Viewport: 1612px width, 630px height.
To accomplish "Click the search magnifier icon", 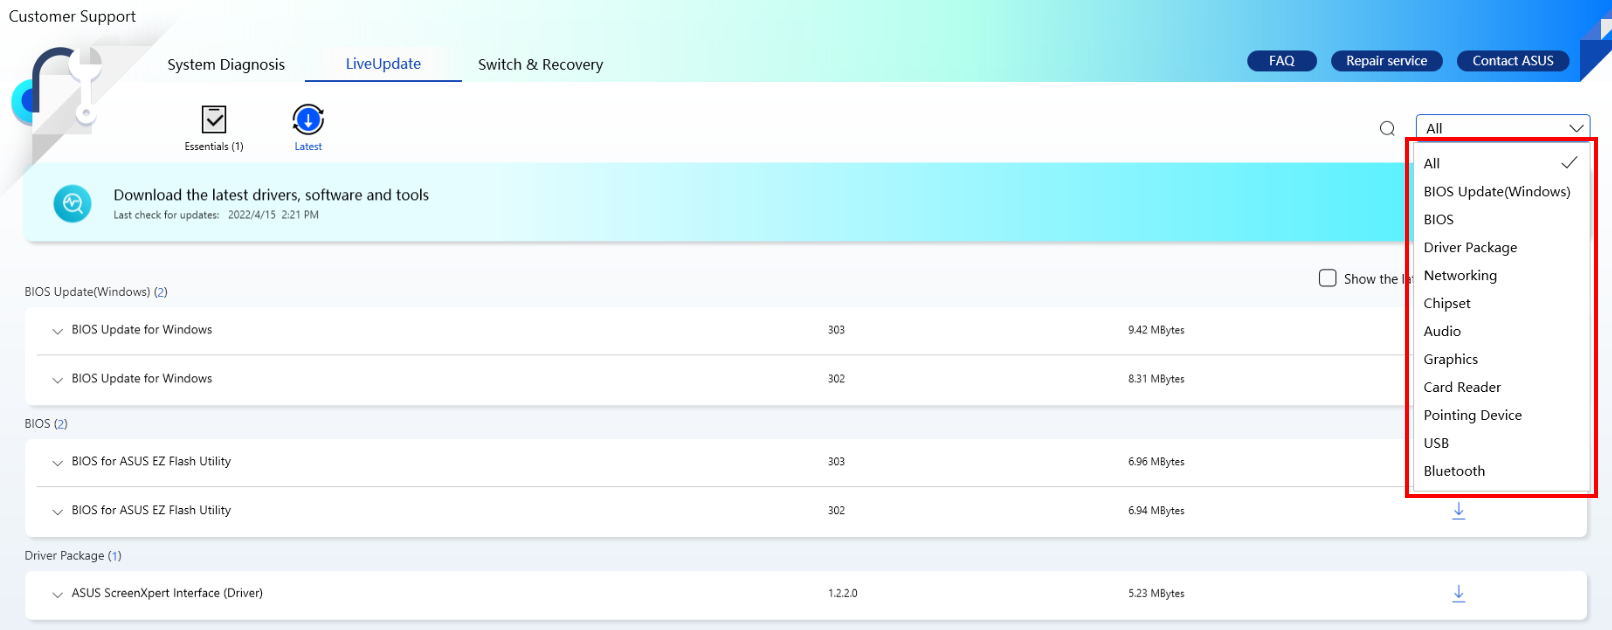I will (x=1387, y=128).
